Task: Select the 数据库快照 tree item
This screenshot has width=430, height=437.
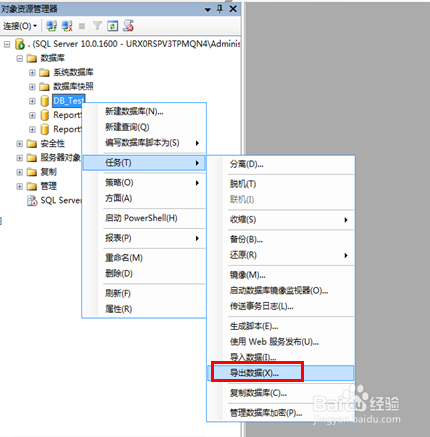Action: [73, 87]
